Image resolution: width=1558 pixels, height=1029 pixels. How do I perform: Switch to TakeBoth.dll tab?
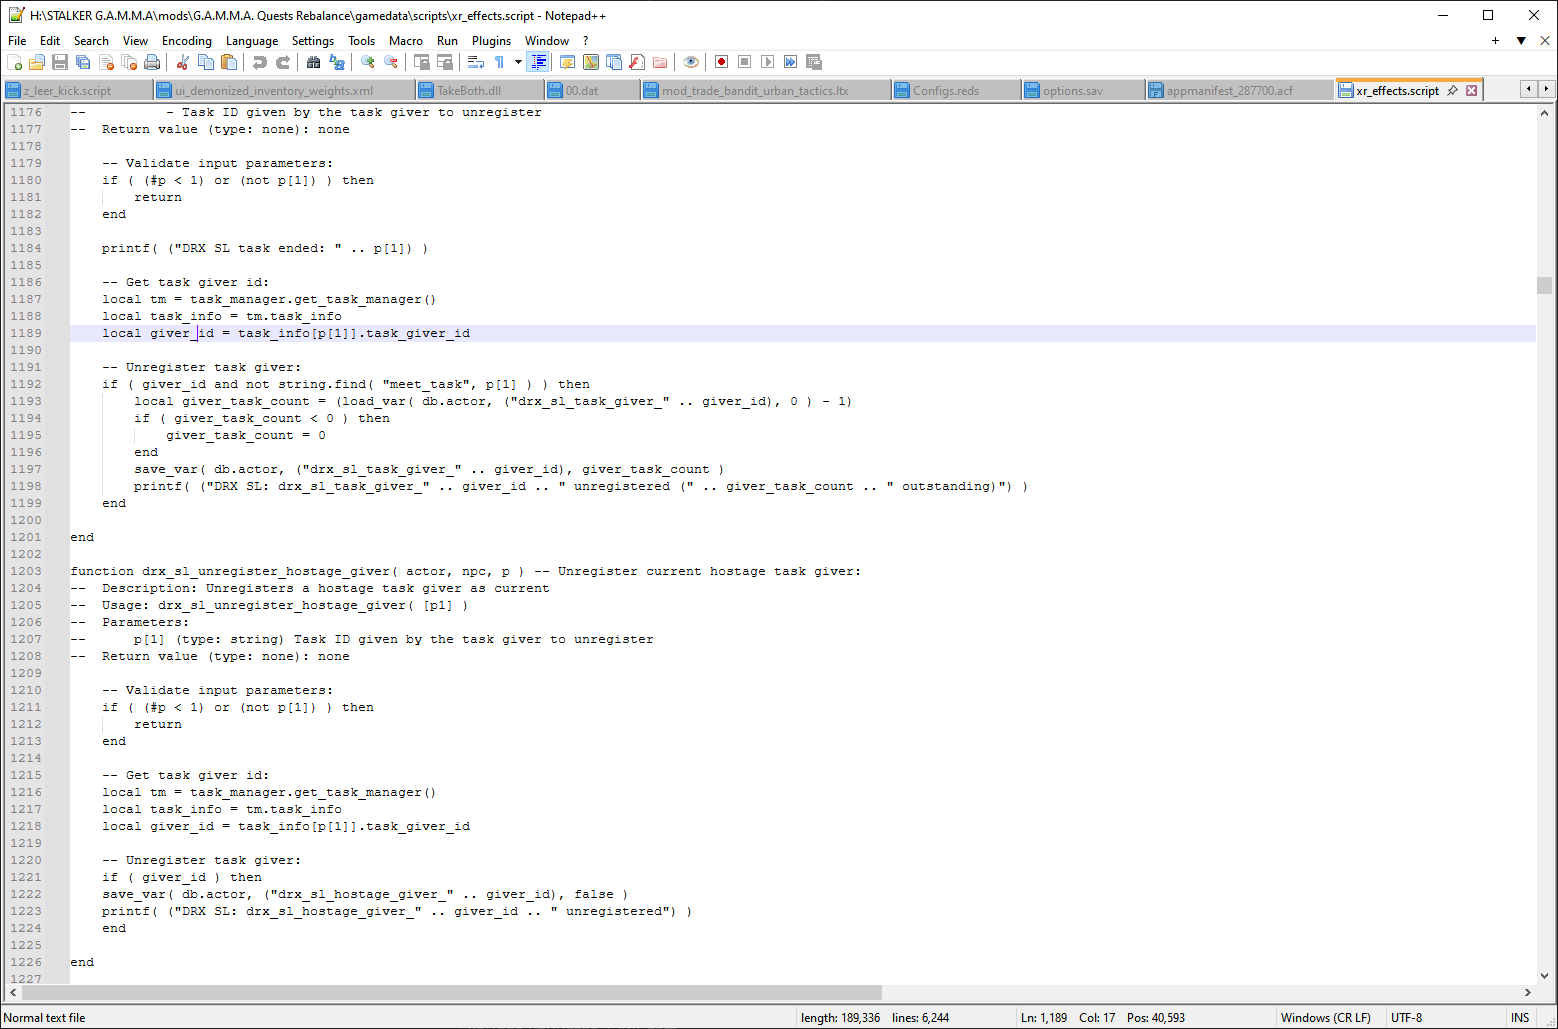pyautogui.click(x=480, y=90)
